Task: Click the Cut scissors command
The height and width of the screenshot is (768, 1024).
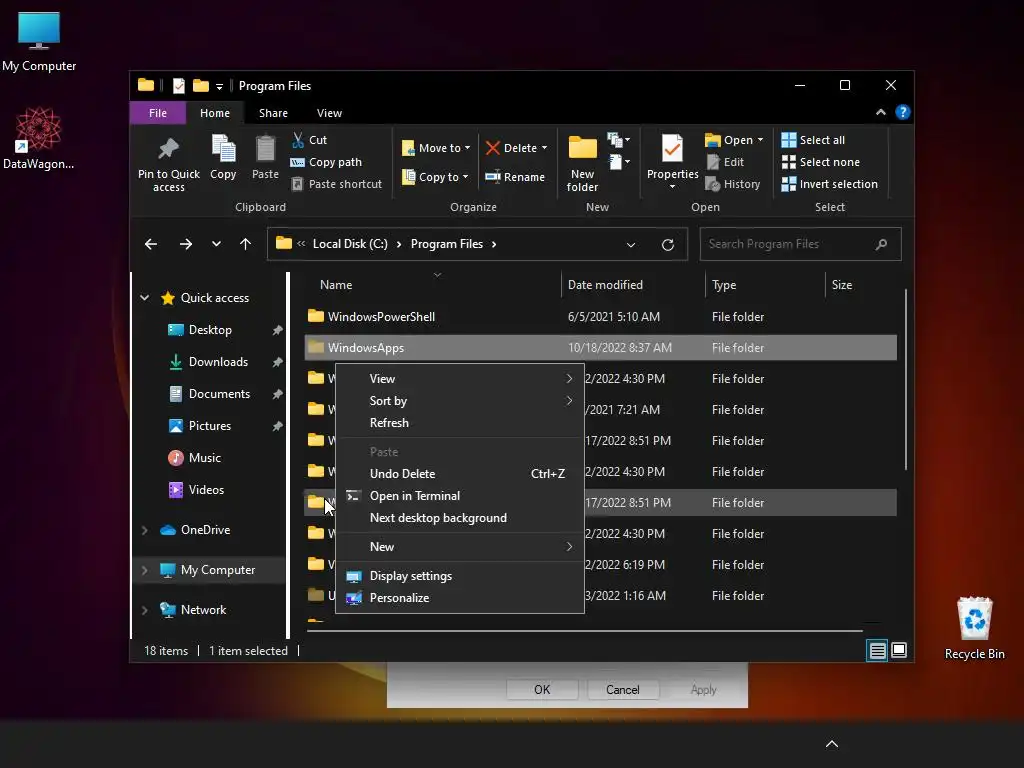Action: point(309,140)
